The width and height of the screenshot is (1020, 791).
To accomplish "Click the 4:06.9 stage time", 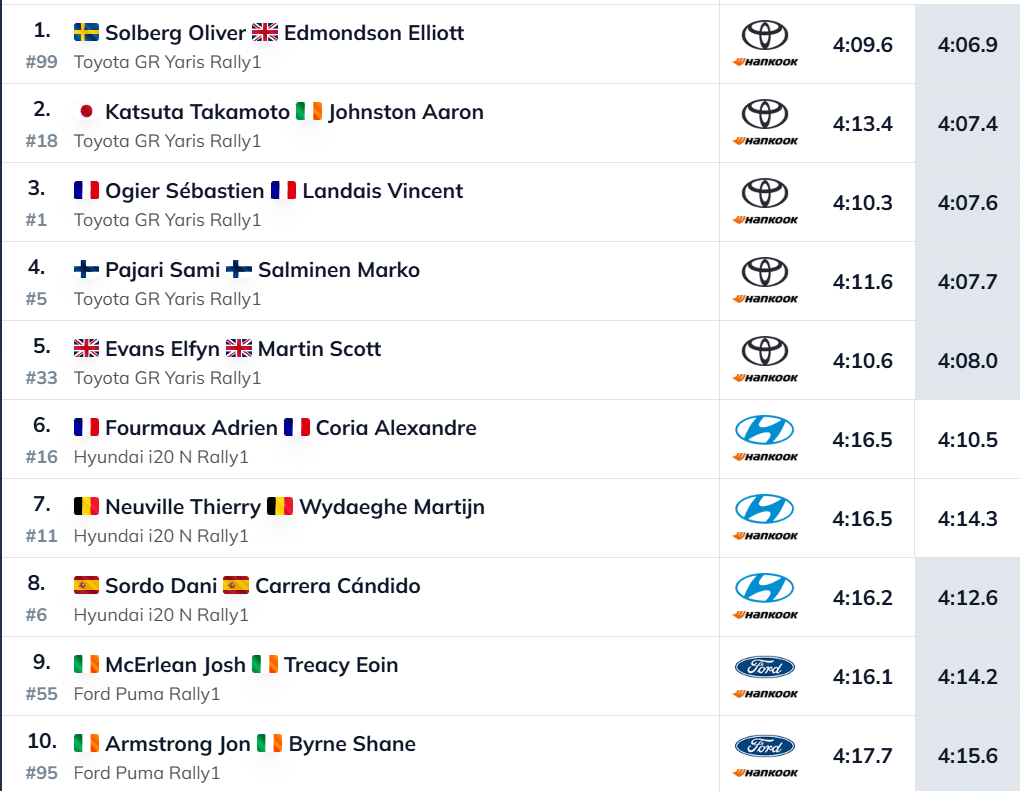I will 967,45.
